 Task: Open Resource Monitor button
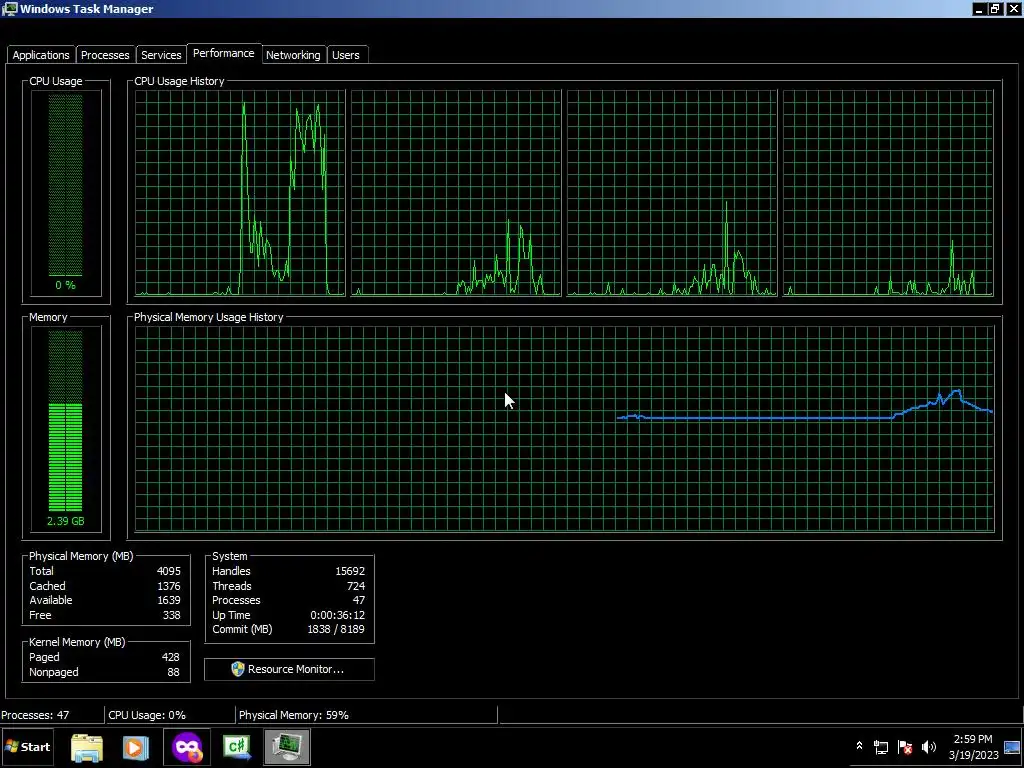point(289,669)
